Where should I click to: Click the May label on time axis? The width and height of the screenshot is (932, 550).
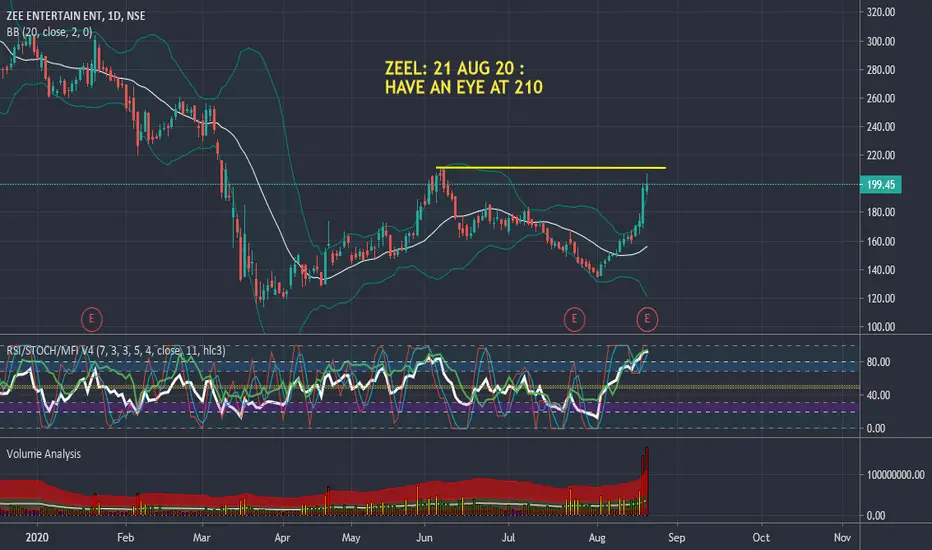coord(351,538)
